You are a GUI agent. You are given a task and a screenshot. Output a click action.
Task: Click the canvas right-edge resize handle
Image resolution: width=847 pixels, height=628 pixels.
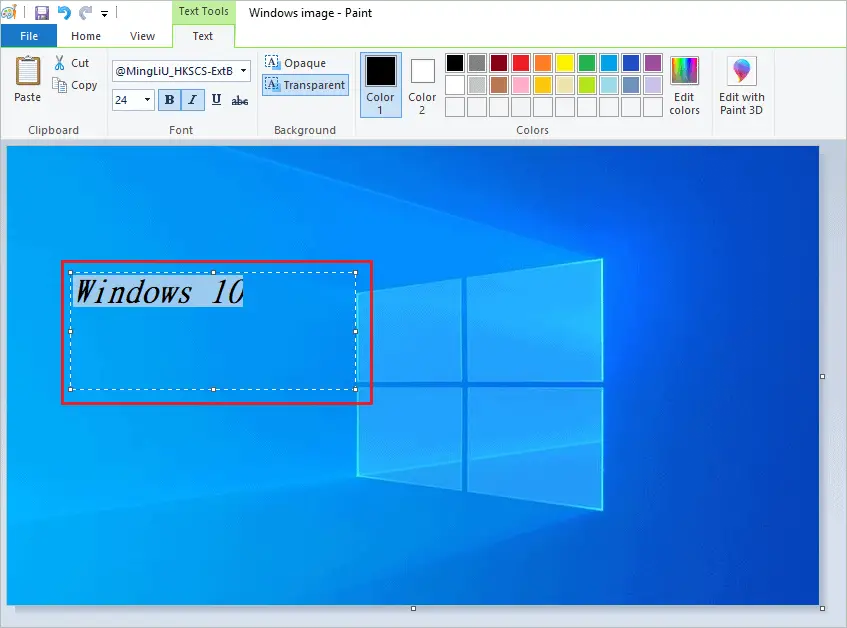pyautogui.click(x=822, y=376)
